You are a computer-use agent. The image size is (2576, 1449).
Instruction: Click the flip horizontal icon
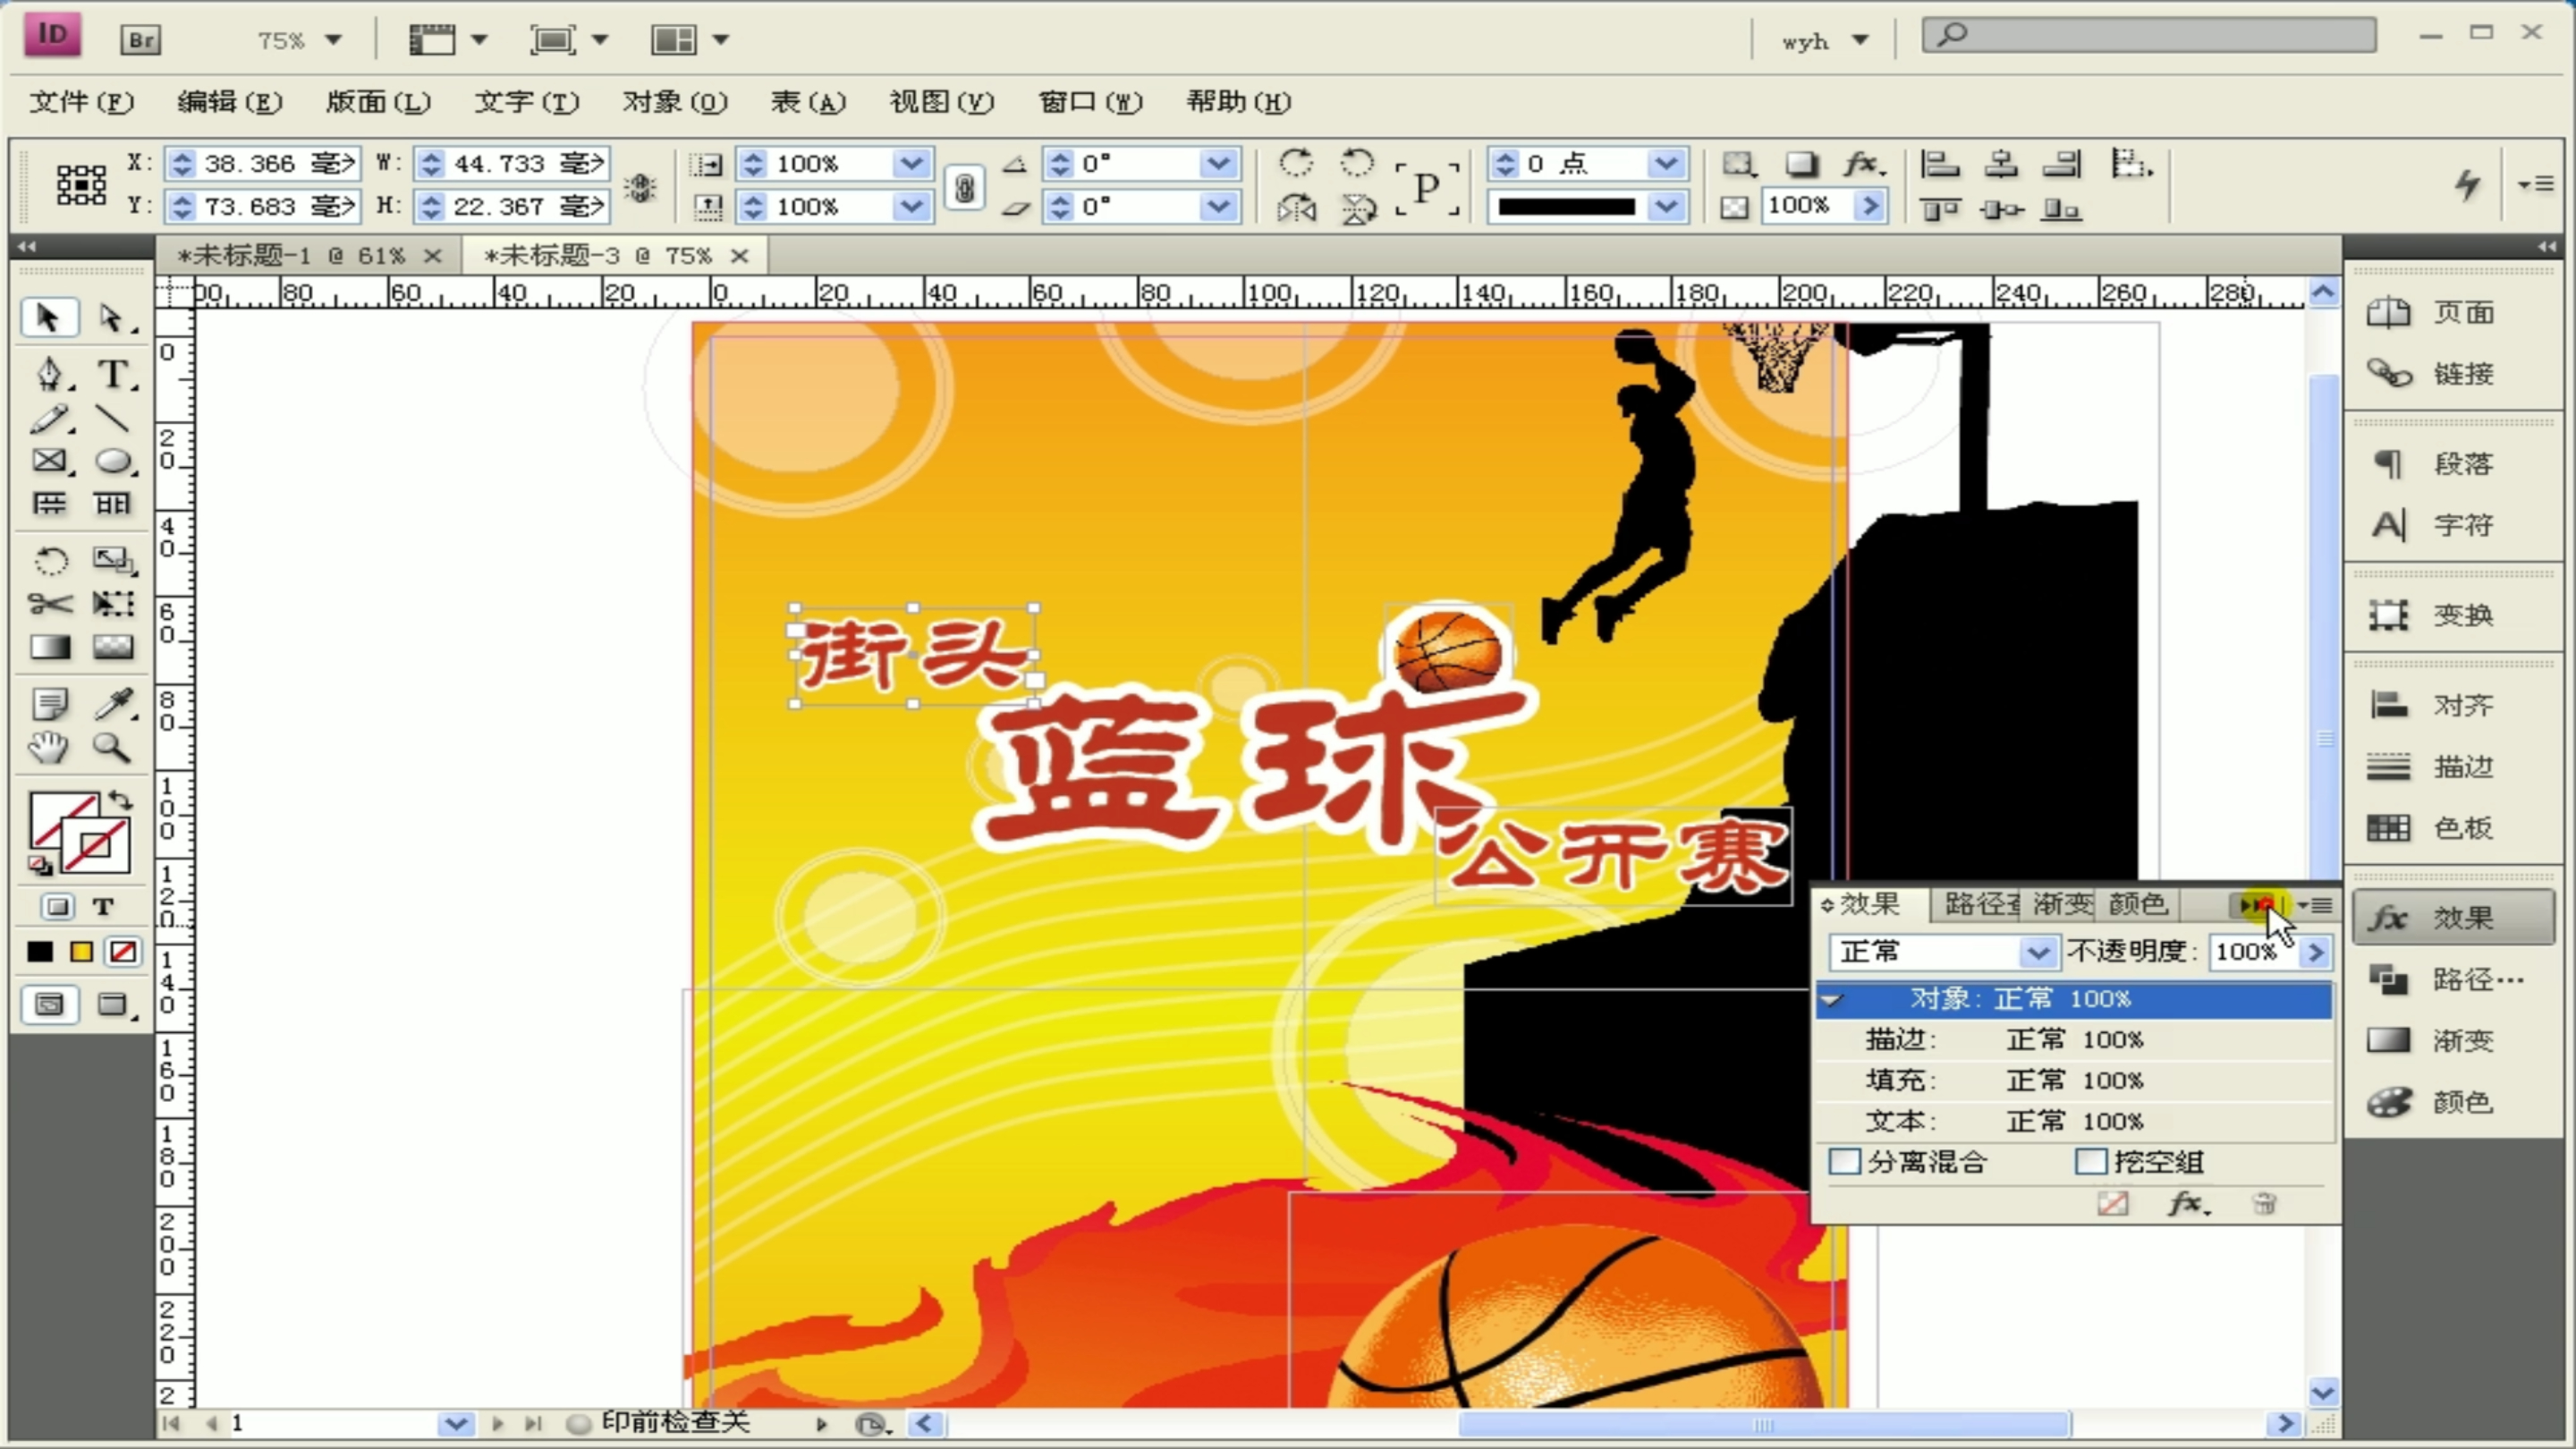click(x=1296, y=208)
